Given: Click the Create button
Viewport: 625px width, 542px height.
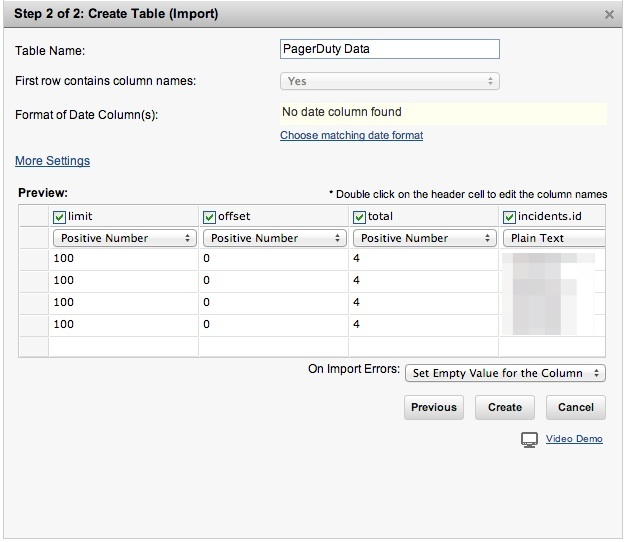Looking at the screenshot, I should click(x=505, y=407).
